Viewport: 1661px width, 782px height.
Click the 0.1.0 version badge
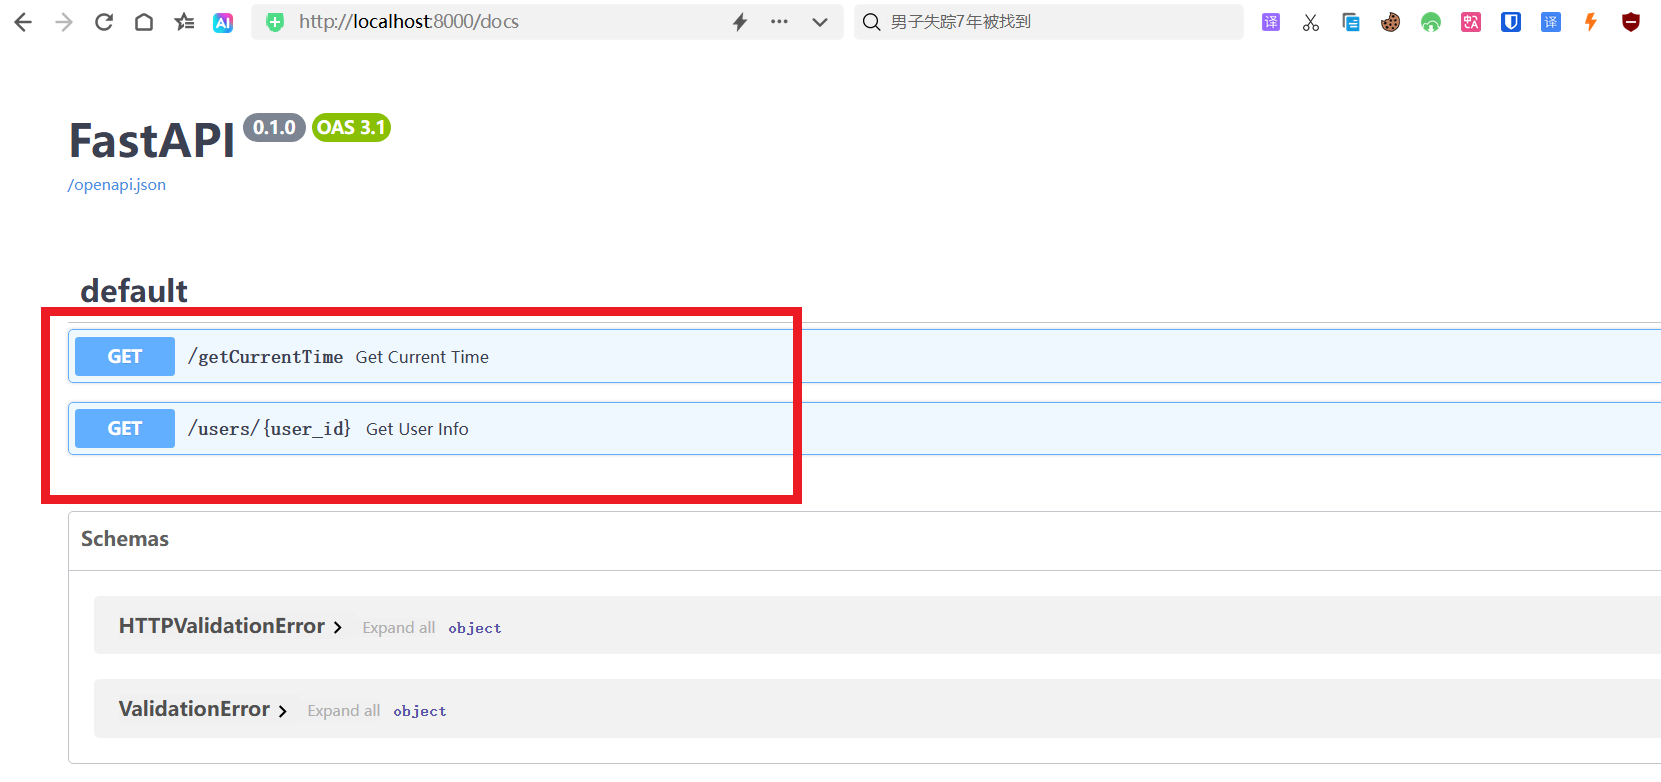[274, 128]
